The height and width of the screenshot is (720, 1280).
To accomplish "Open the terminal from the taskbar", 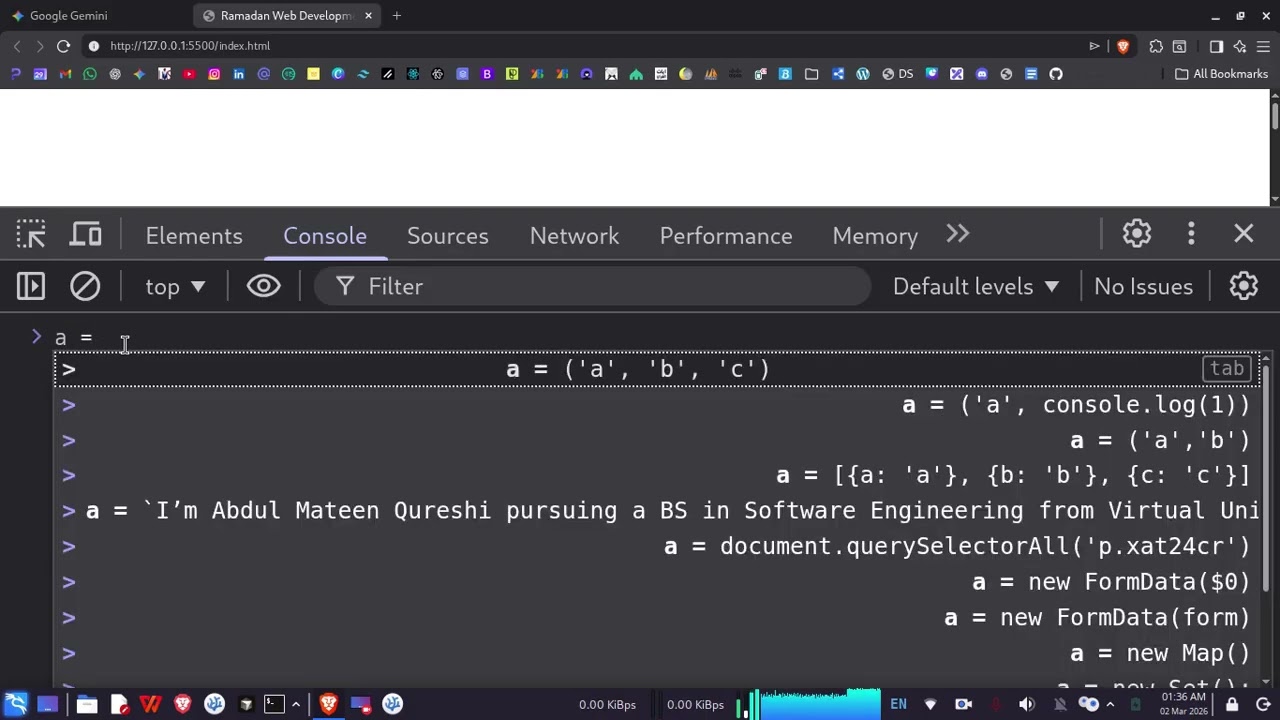I will [x=274, y=704].
